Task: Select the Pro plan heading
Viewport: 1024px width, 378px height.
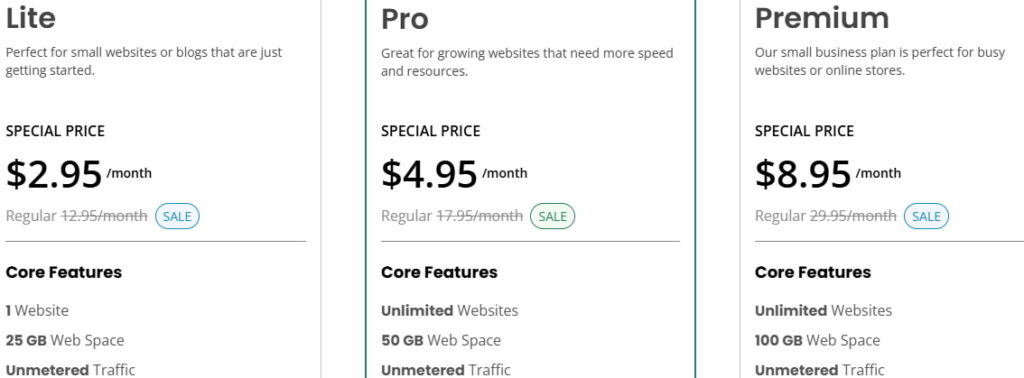Action: coord(405,19)
